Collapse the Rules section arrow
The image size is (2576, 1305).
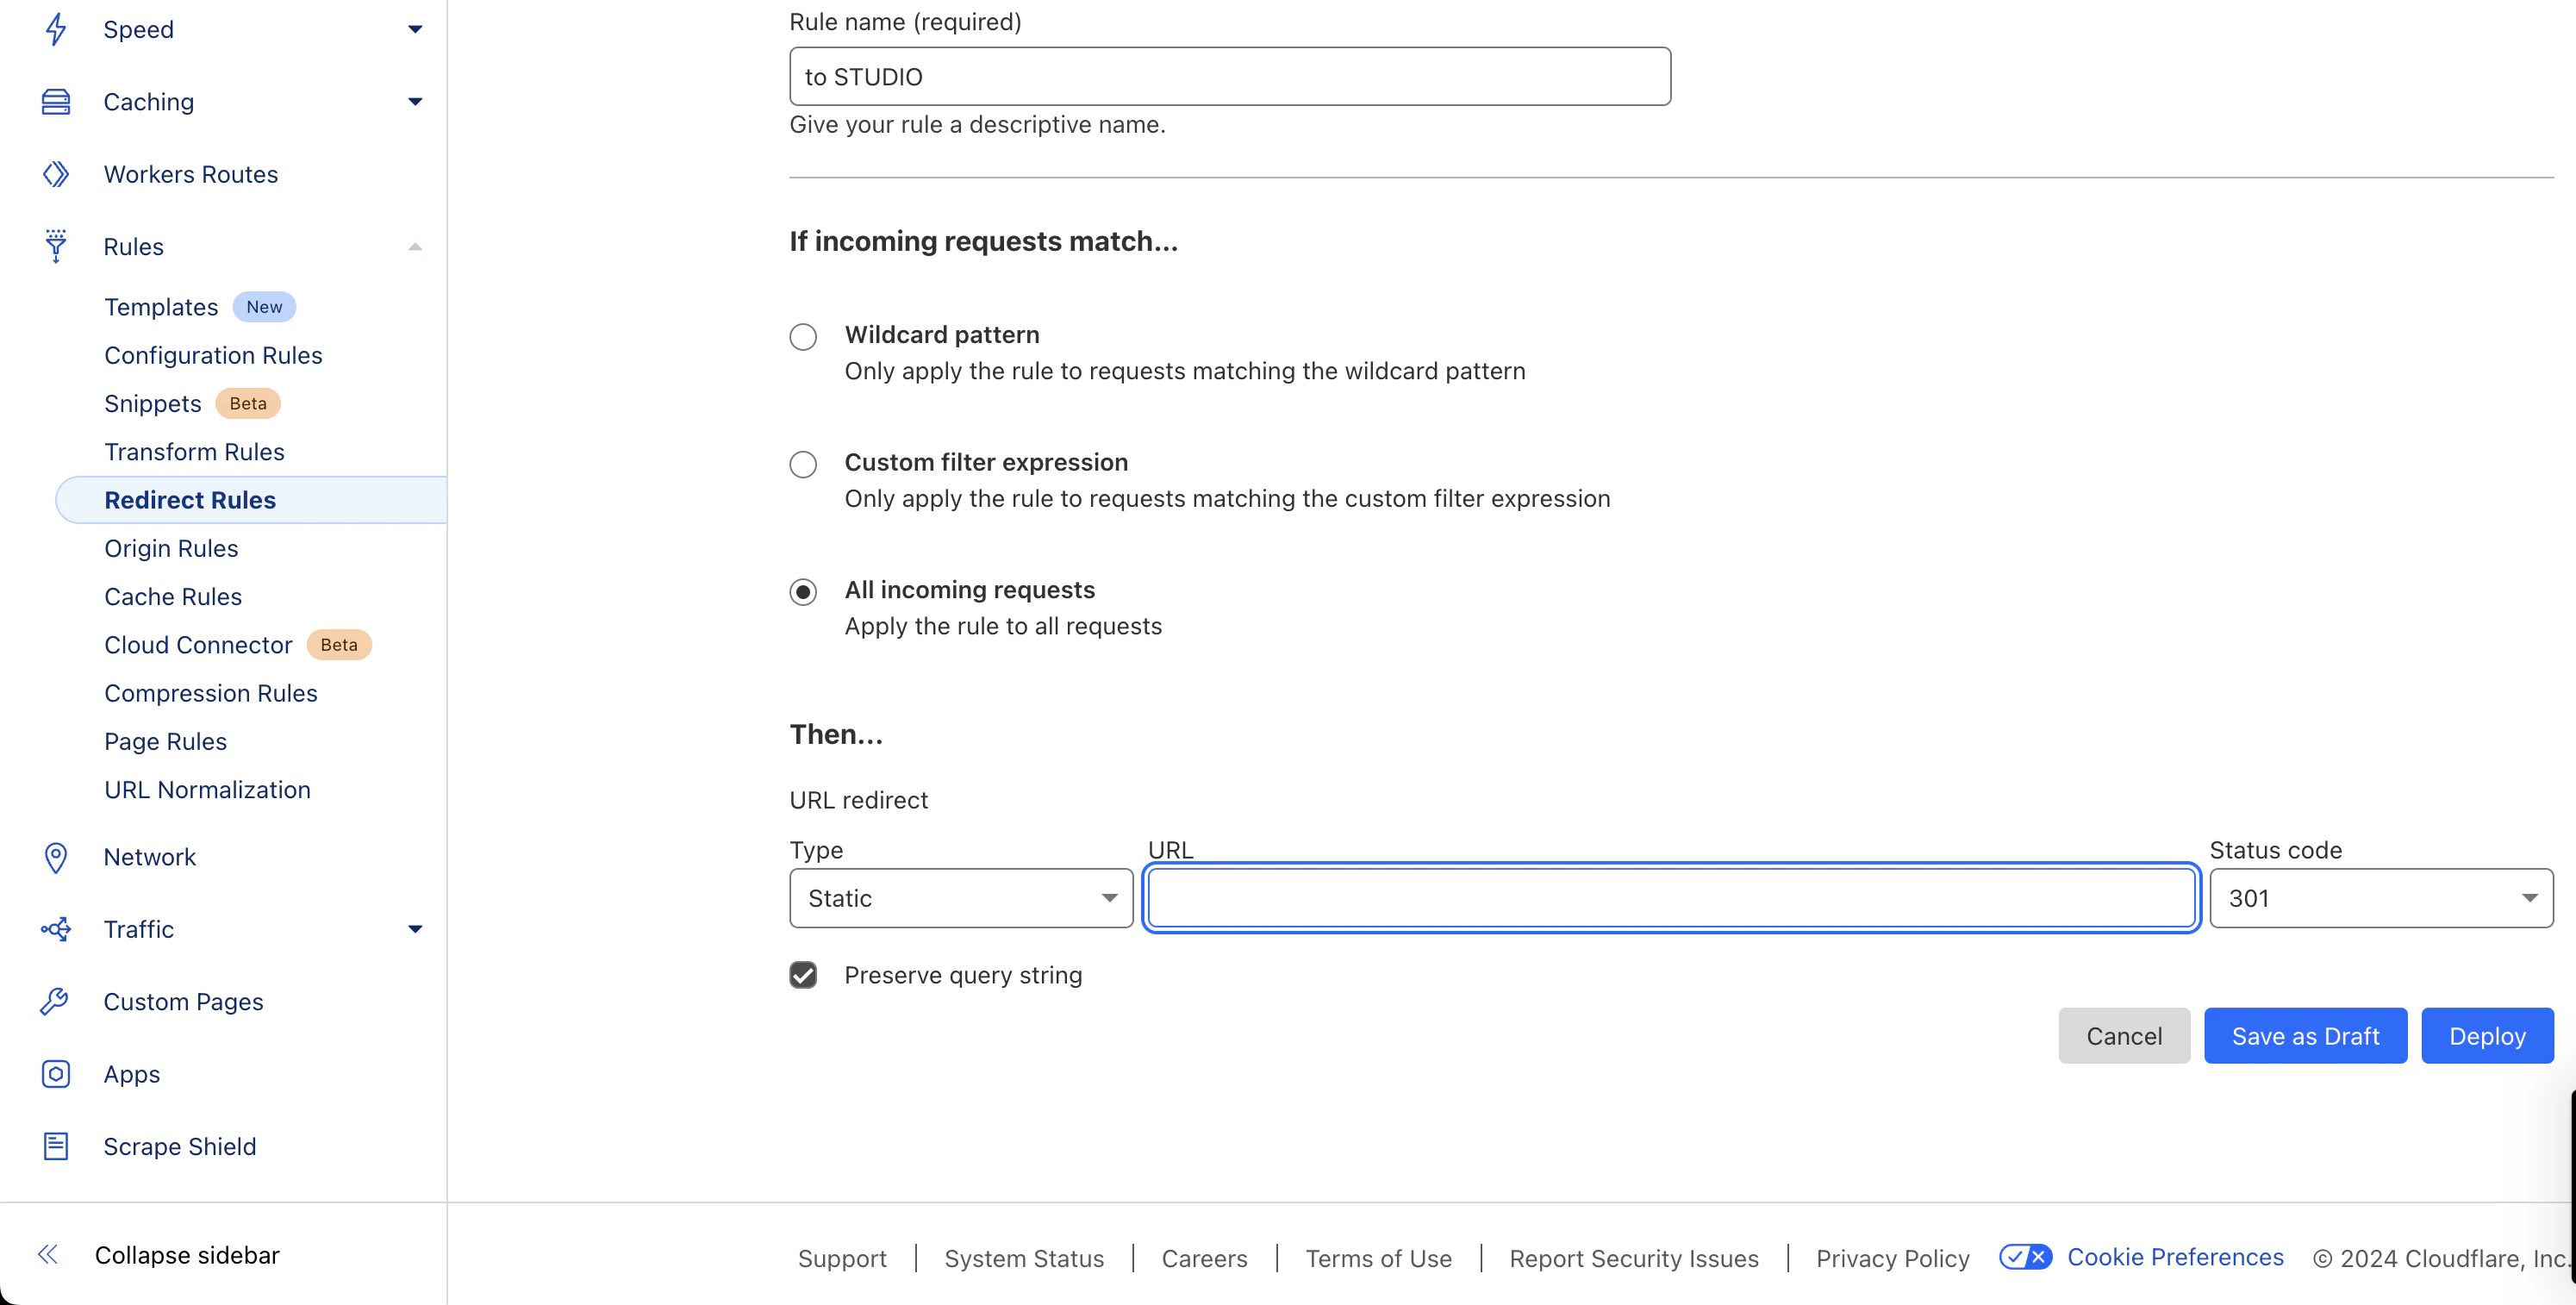click(x=415, y=246)
